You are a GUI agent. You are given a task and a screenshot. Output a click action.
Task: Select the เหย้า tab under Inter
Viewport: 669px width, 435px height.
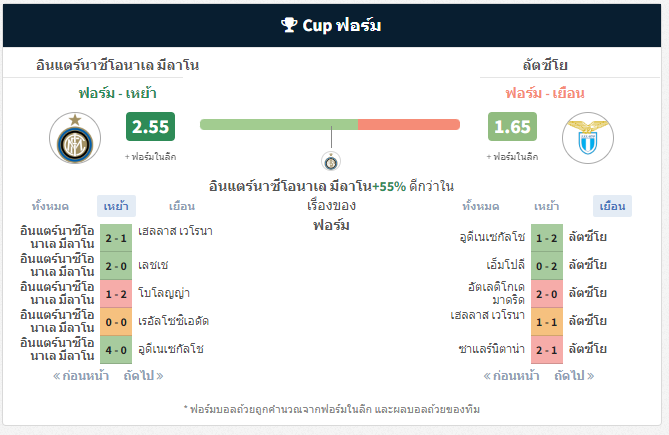pyautogui.click(x=116, y=206)
